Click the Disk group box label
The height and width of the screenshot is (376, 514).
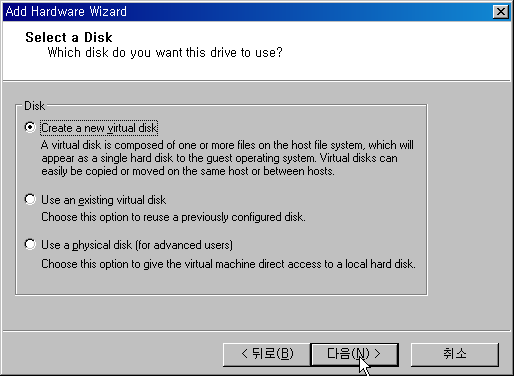(x=34, y=106)
